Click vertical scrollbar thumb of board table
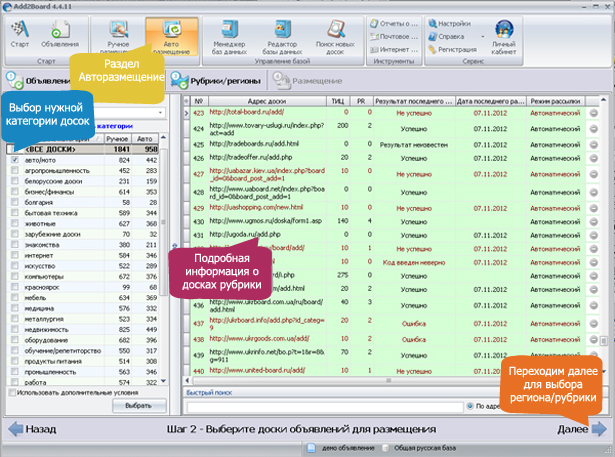Image resolution: width=615 pixels, height=457 pixels. [x=604, y=340]
